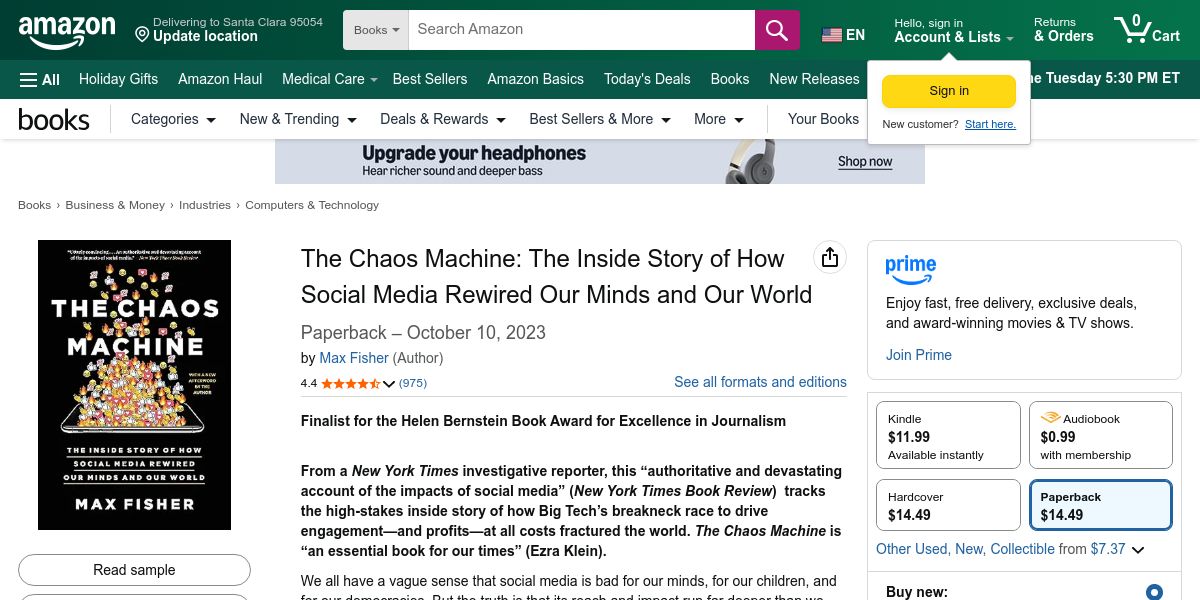Screen dimensions: 1200x600
Task: Click the star rating graphic
Action: tap(350, 383)
